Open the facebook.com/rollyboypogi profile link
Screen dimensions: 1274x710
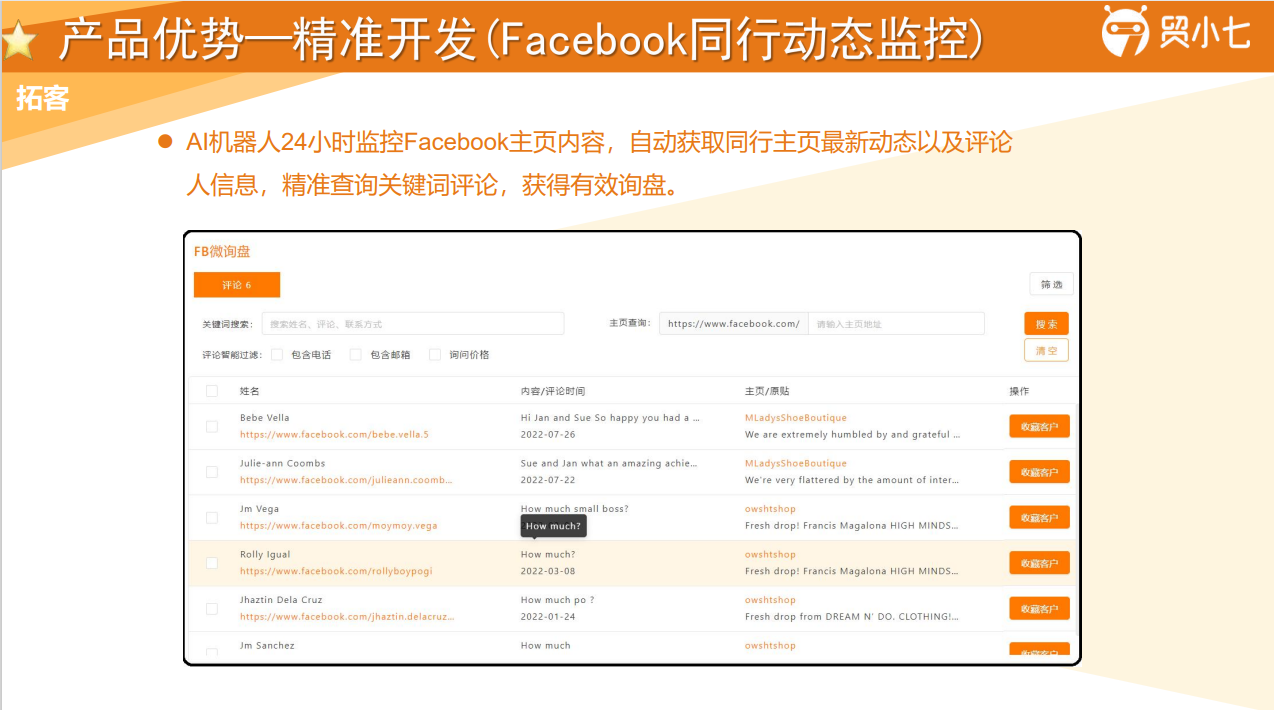(336, 572)
